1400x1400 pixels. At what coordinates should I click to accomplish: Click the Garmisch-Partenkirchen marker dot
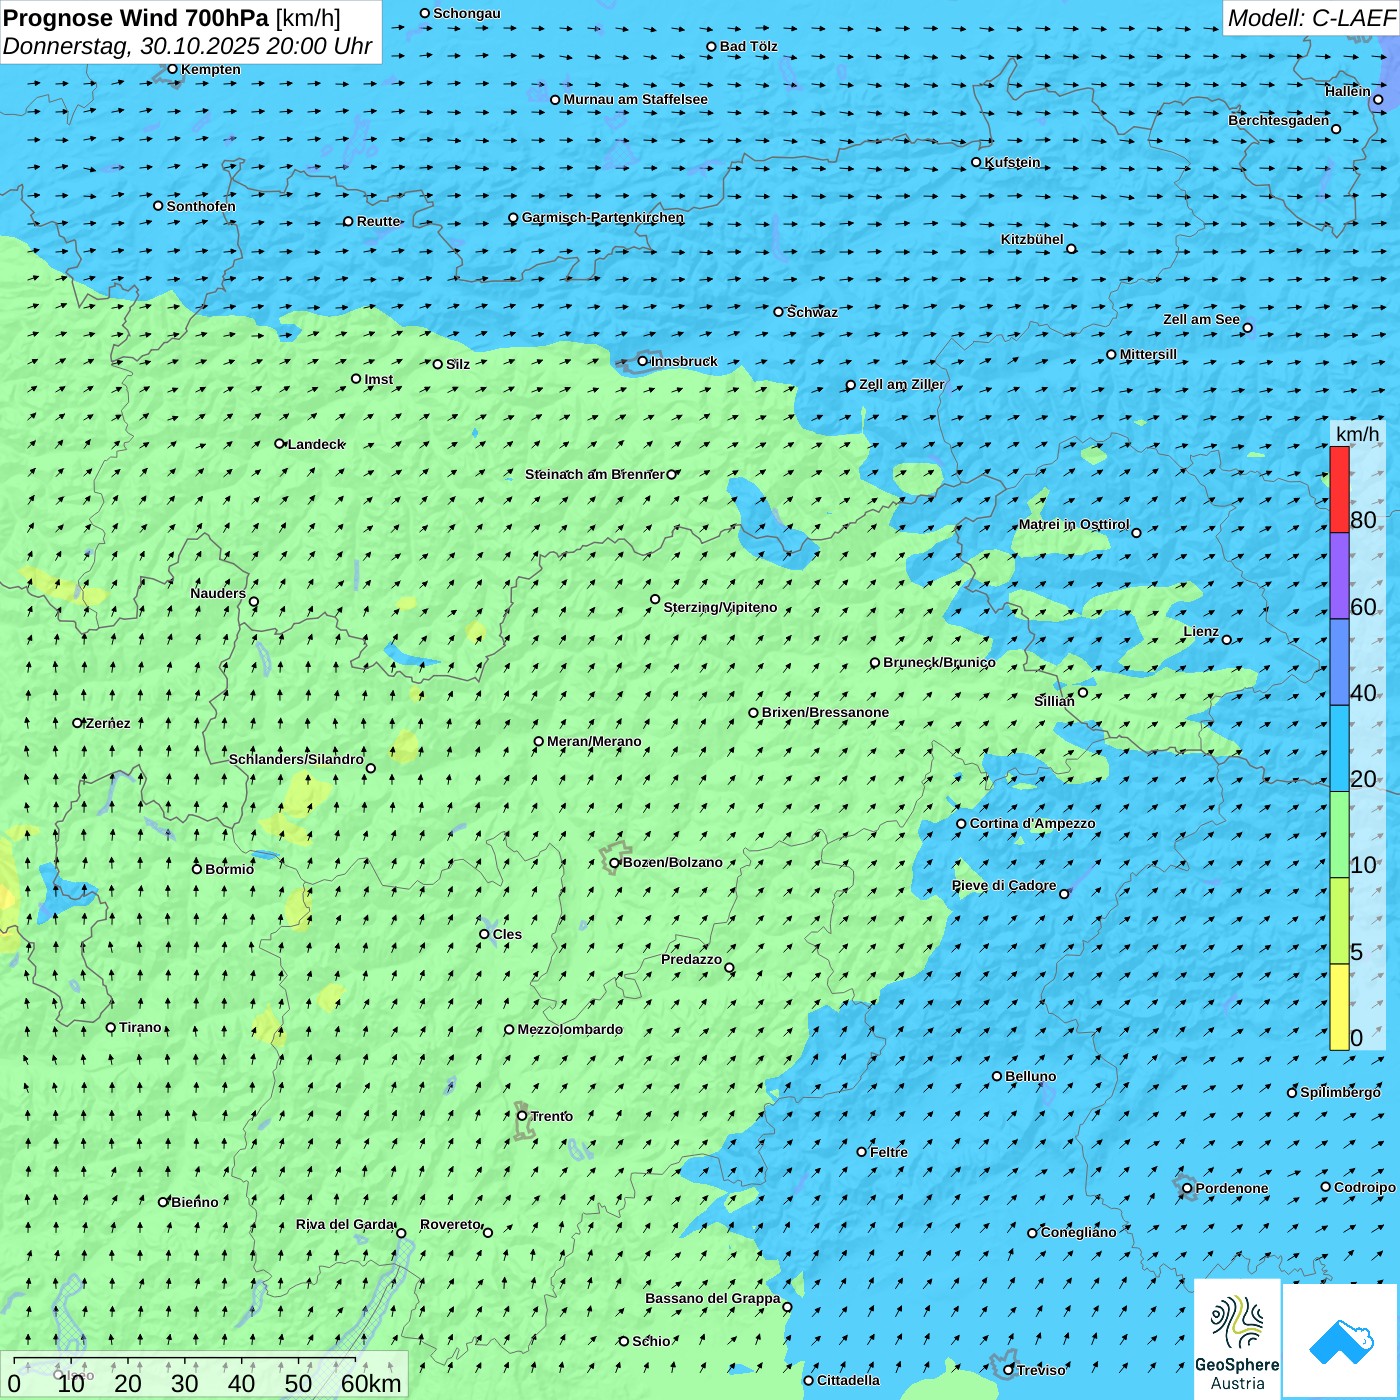[x=513, y=218]
